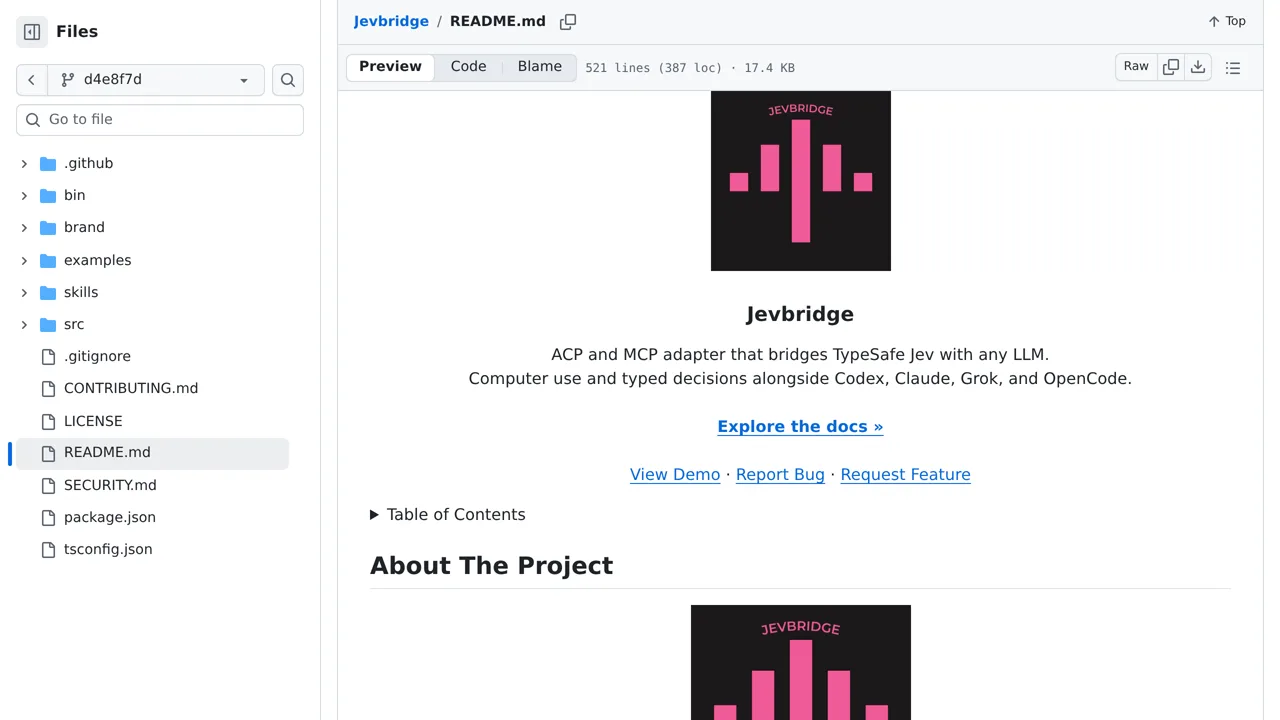Click the package.json file icon
This screenshot has height=720, width=1280.
point(48,517)
